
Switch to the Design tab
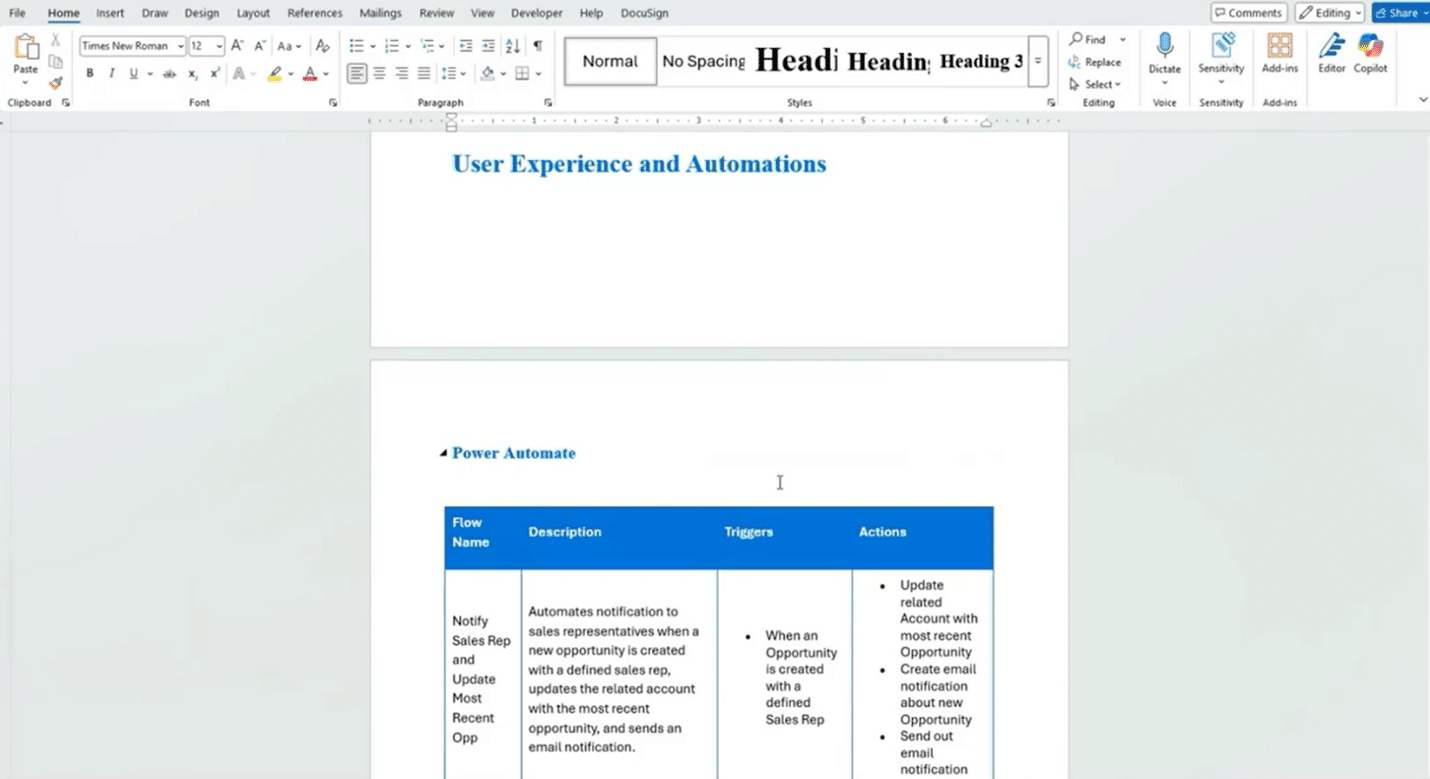201,13
